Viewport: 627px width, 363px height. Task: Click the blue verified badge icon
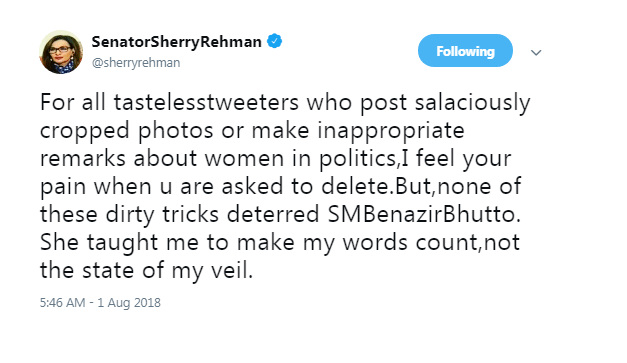(274, 41)
